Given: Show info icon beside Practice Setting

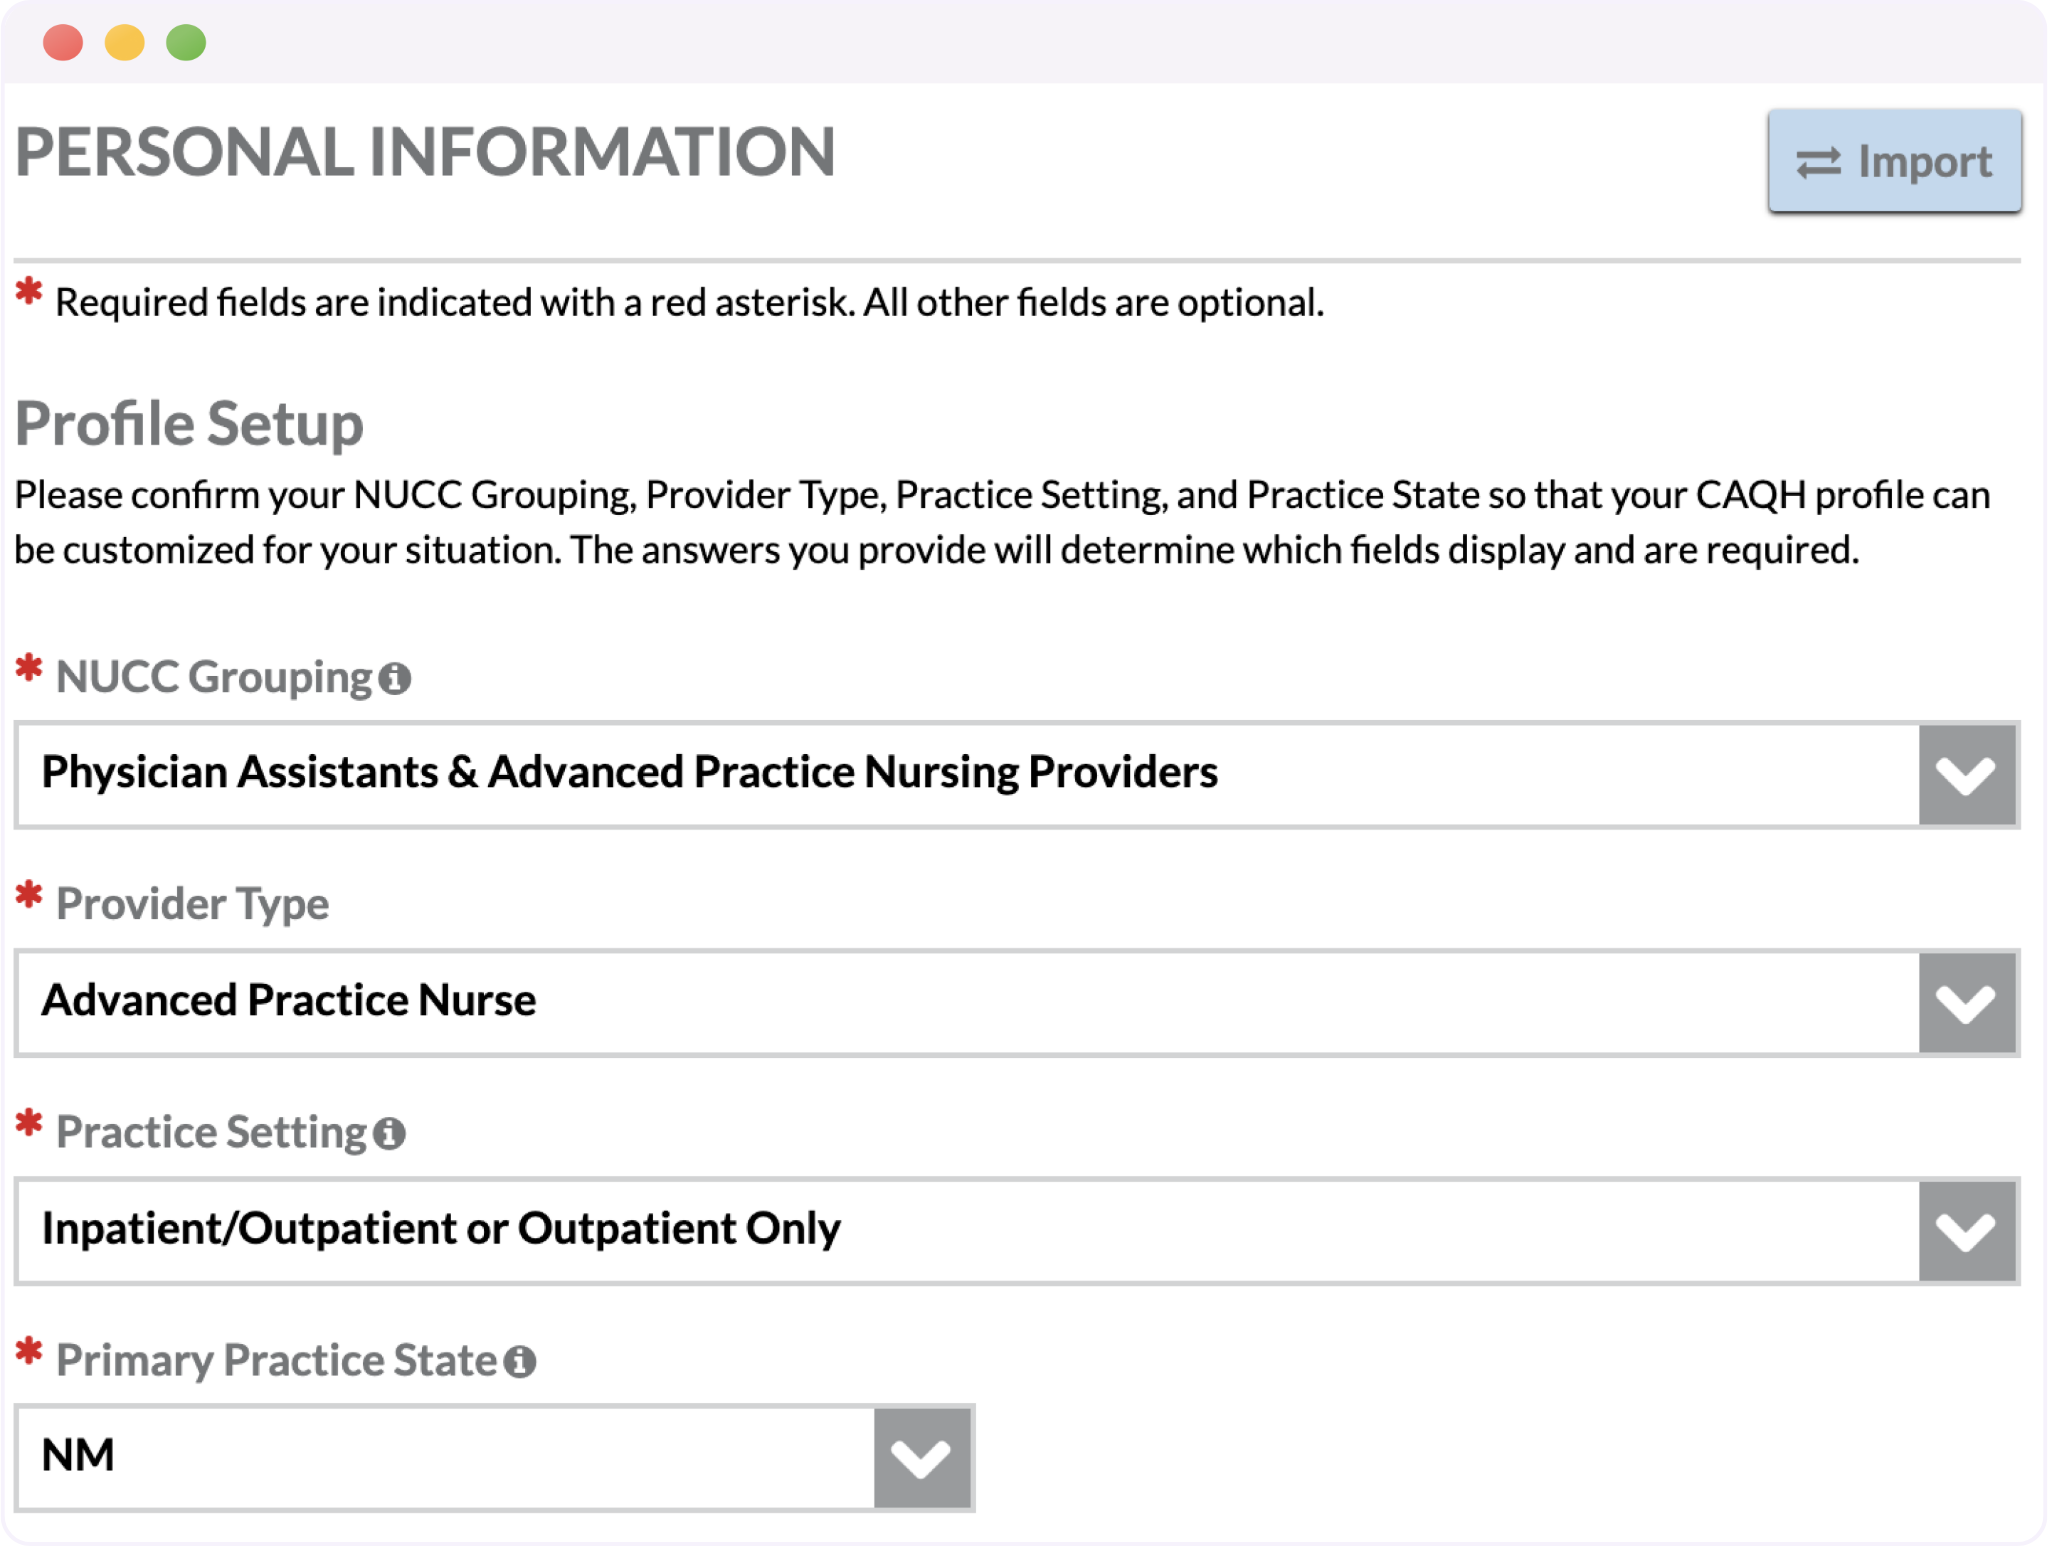Looking at the screenshot, I should coord(389,1134).
